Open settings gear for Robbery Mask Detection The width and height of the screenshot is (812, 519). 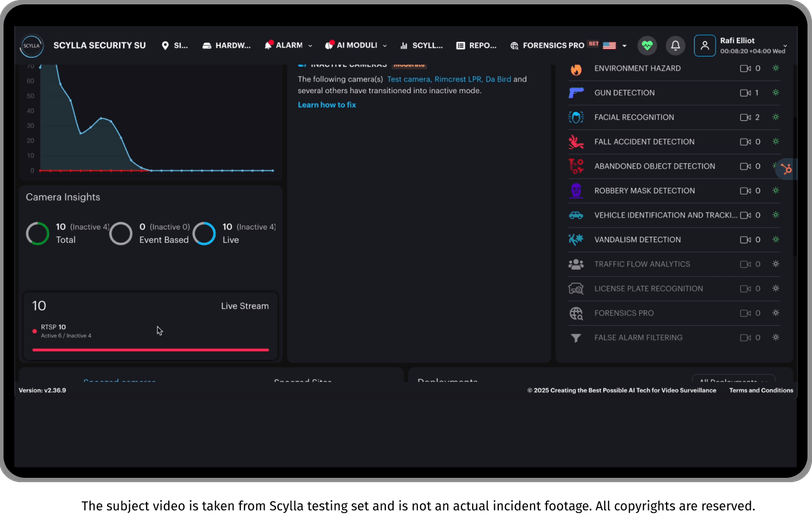pyautogui.click(x=775, y=191)
